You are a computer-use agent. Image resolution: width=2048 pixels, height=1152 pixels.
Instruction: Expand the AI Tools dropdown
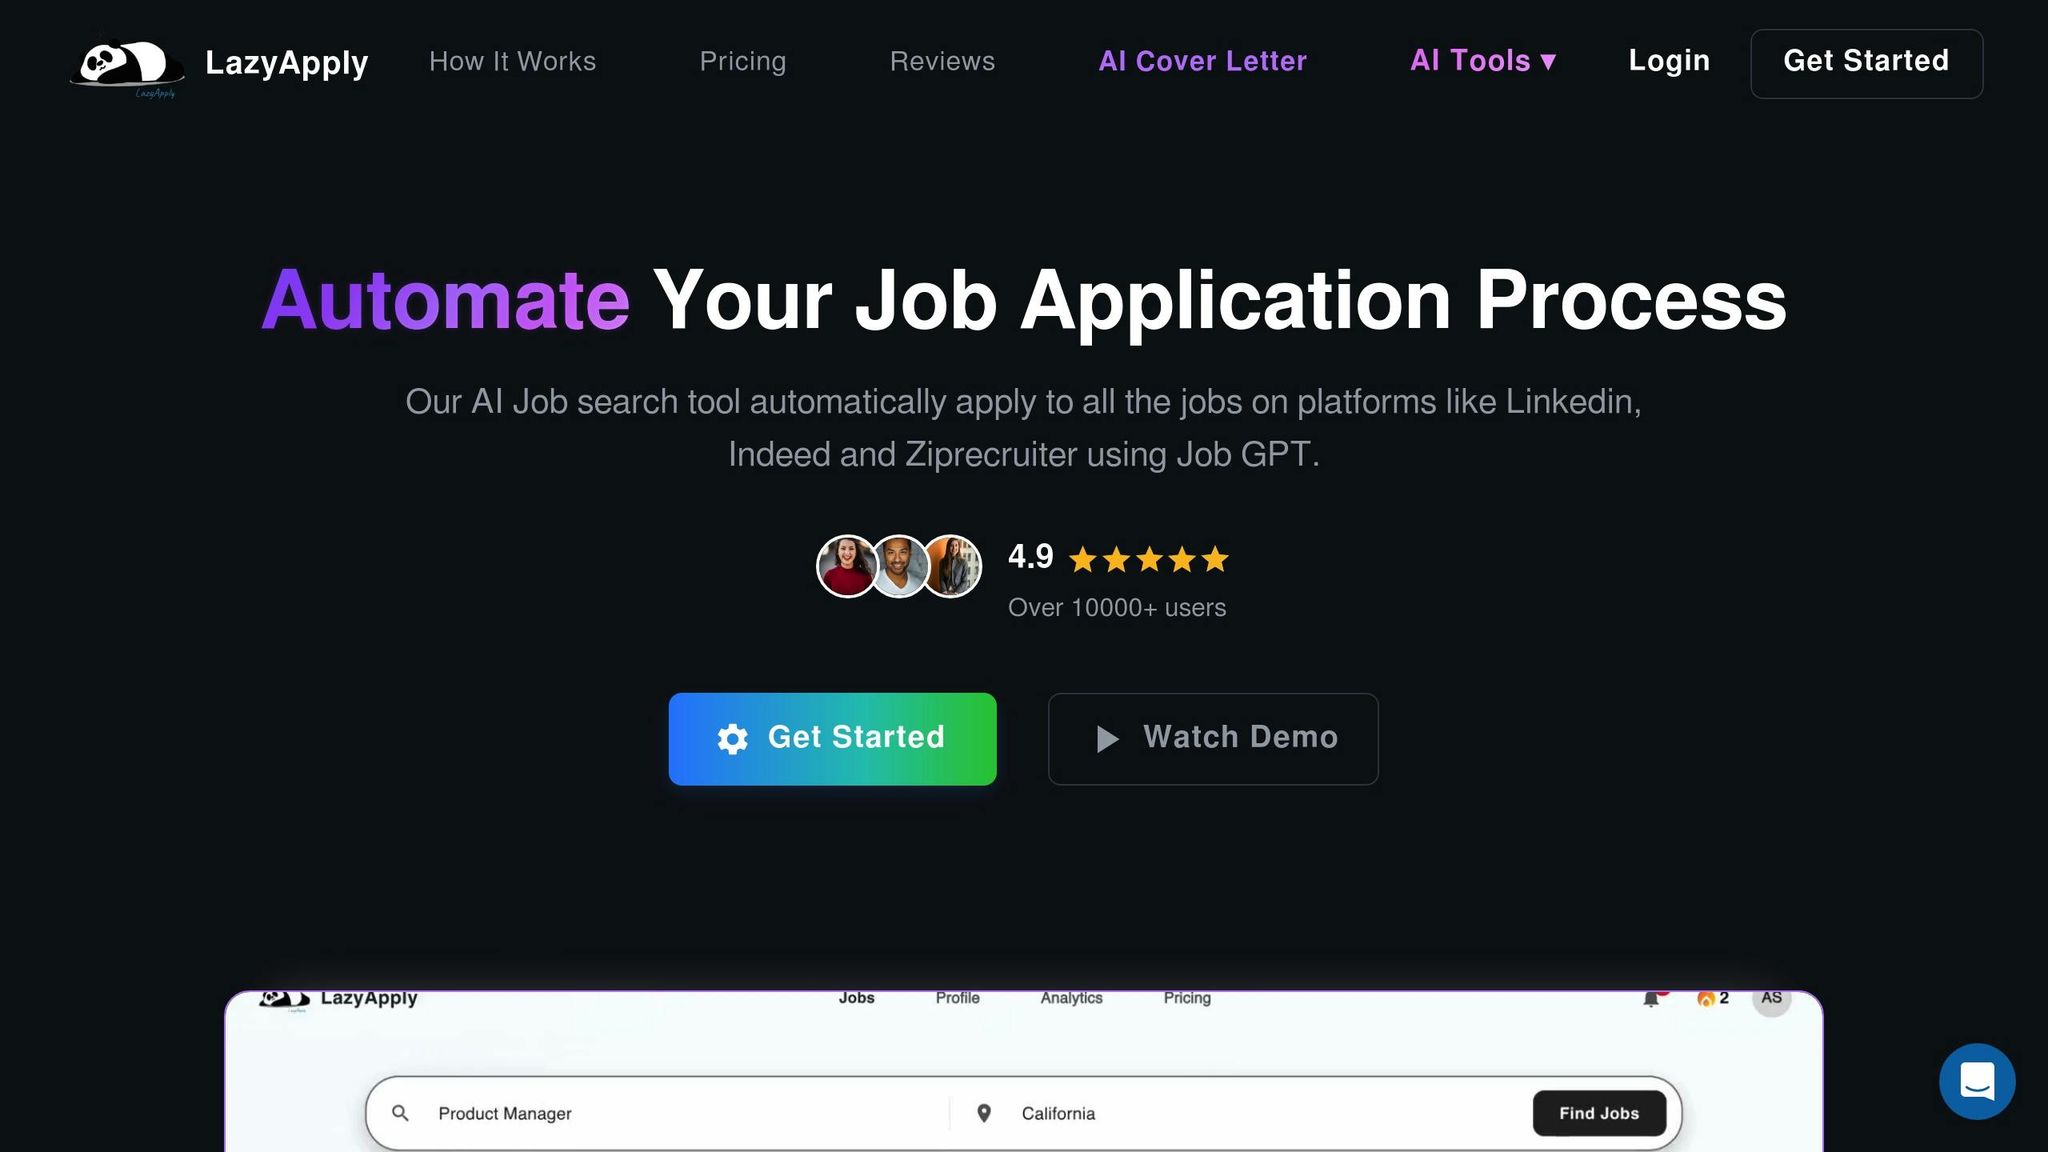pos(1483,61)
